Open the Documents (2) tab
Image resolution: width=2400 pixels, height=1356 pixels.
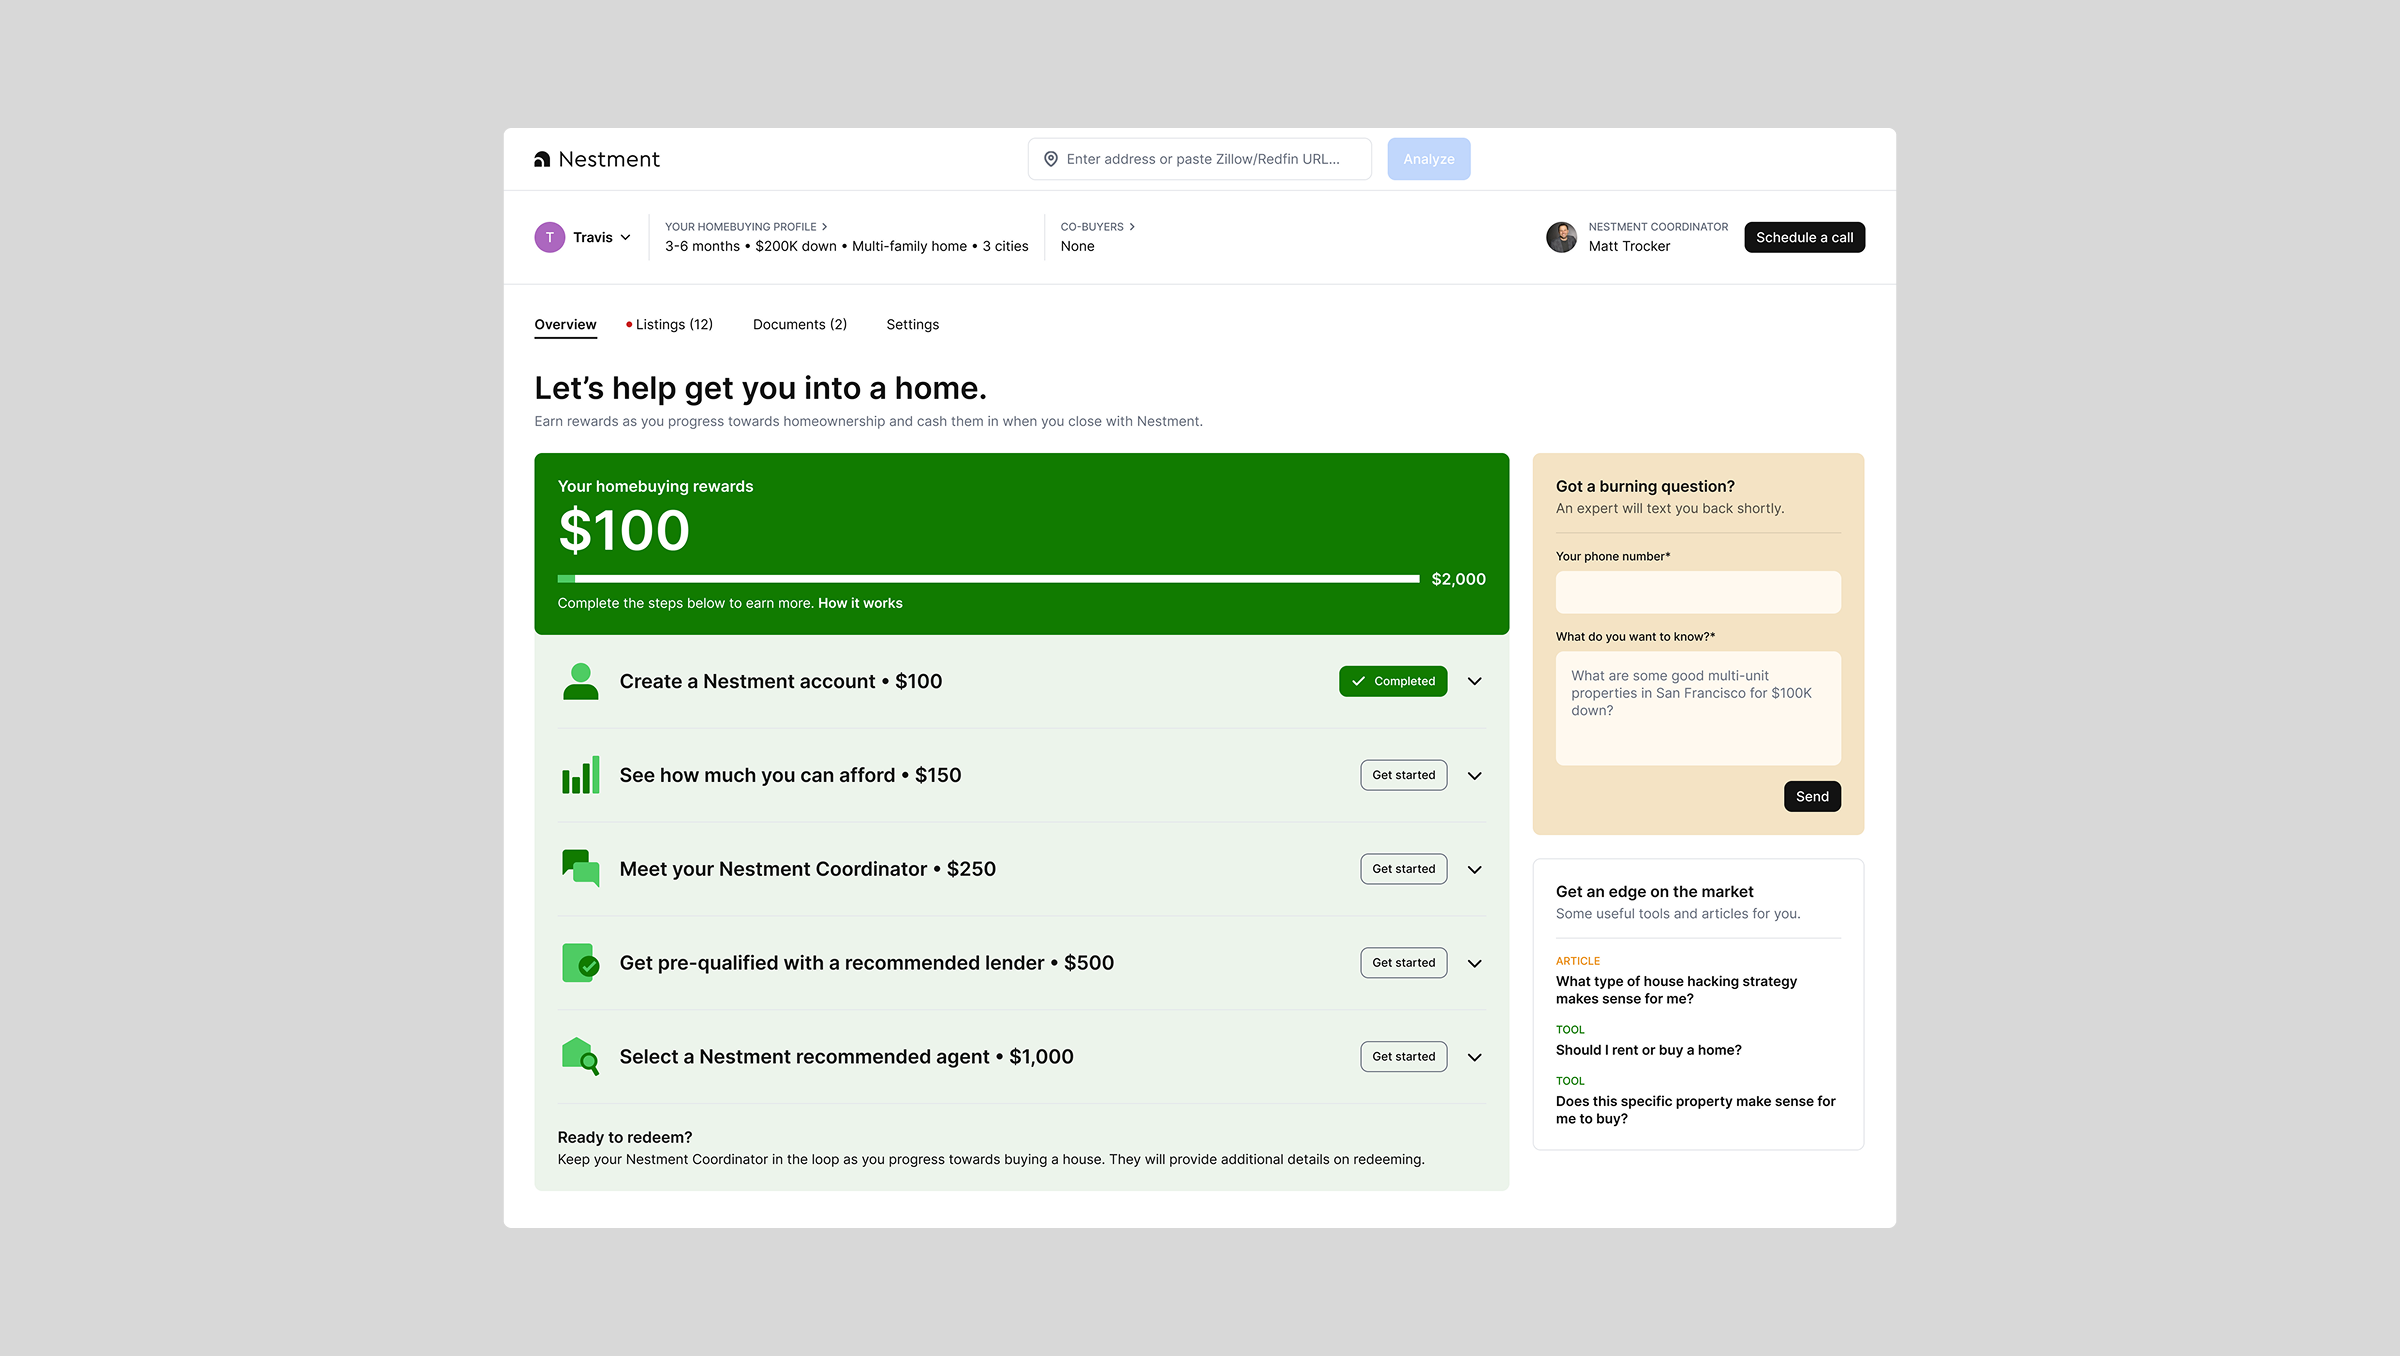799,324
